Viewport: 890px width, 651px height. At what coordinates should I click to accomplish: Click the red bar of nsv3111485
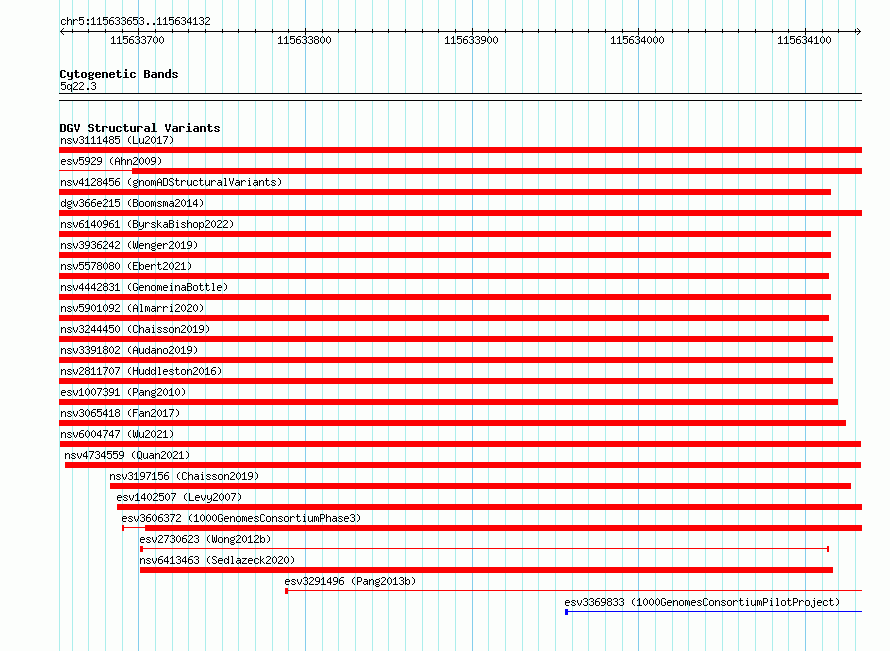(x=460, y=150)
